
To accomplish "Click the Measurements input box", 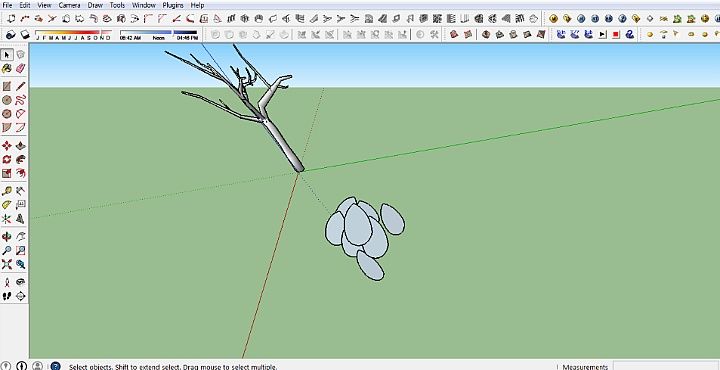I will [666, 366].
